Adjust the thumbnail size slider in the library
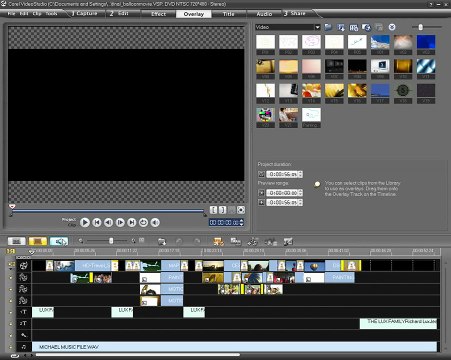 (x=421, y=27)
